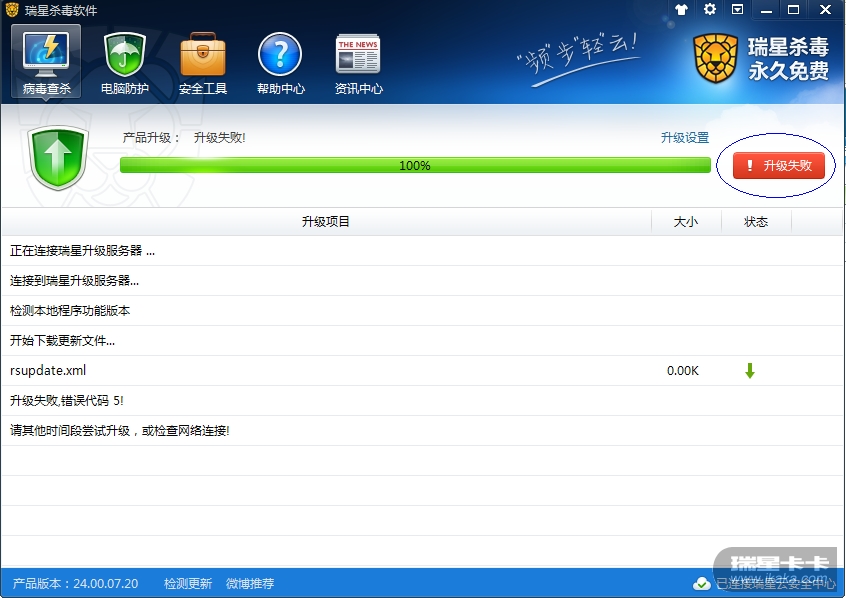Click the skin-change shirt icon

click(x=681, y=9)
